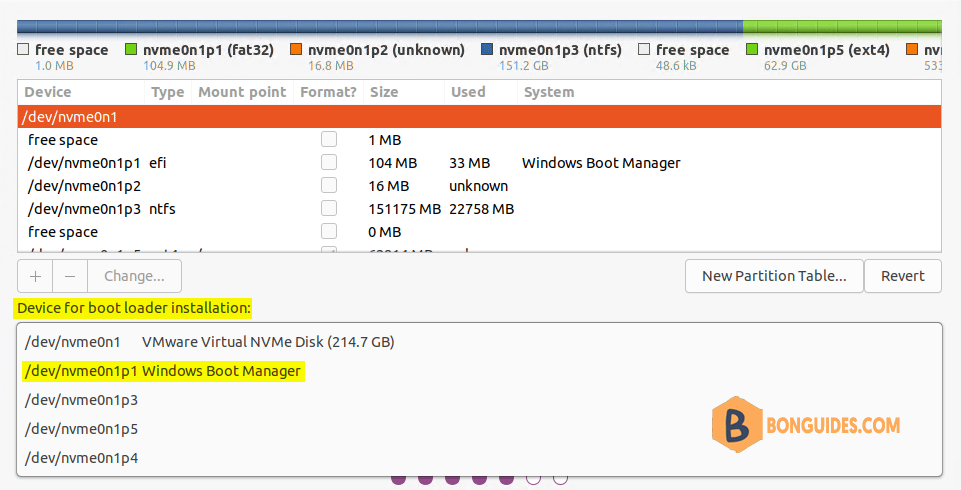
Task: Select /dev/nvme0n1p1 Windows Boot Manager boot device
Action: tap(162, 371)
